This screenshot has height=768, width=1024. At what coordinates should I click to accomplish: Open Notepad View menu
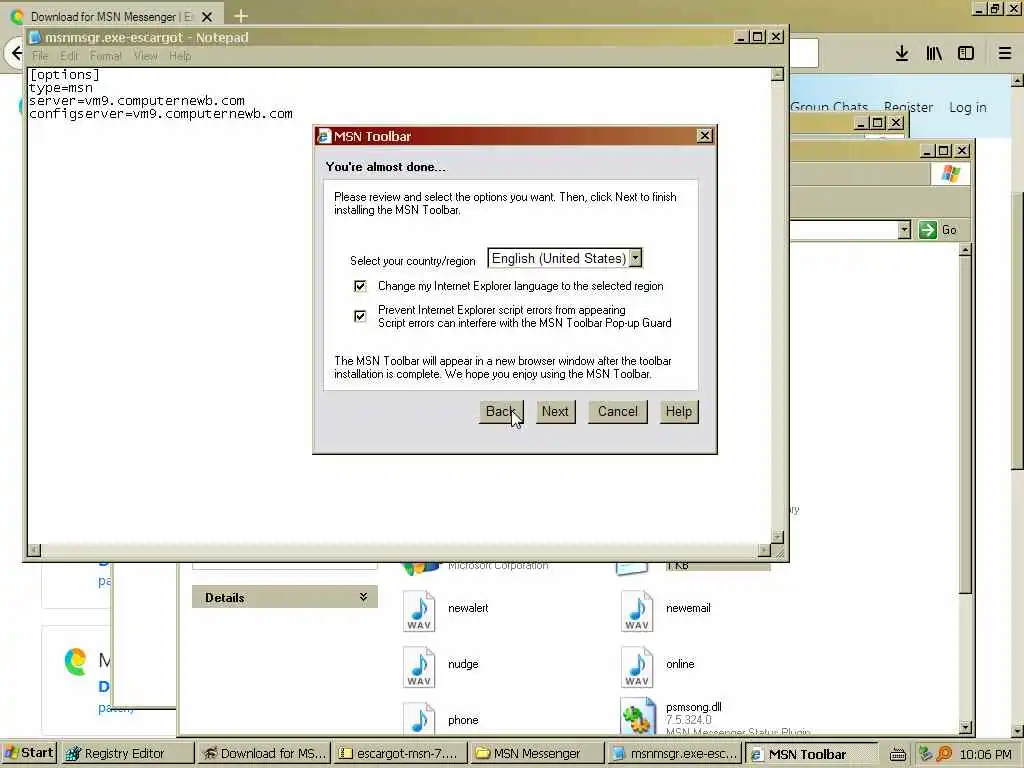tap(146, 56)
